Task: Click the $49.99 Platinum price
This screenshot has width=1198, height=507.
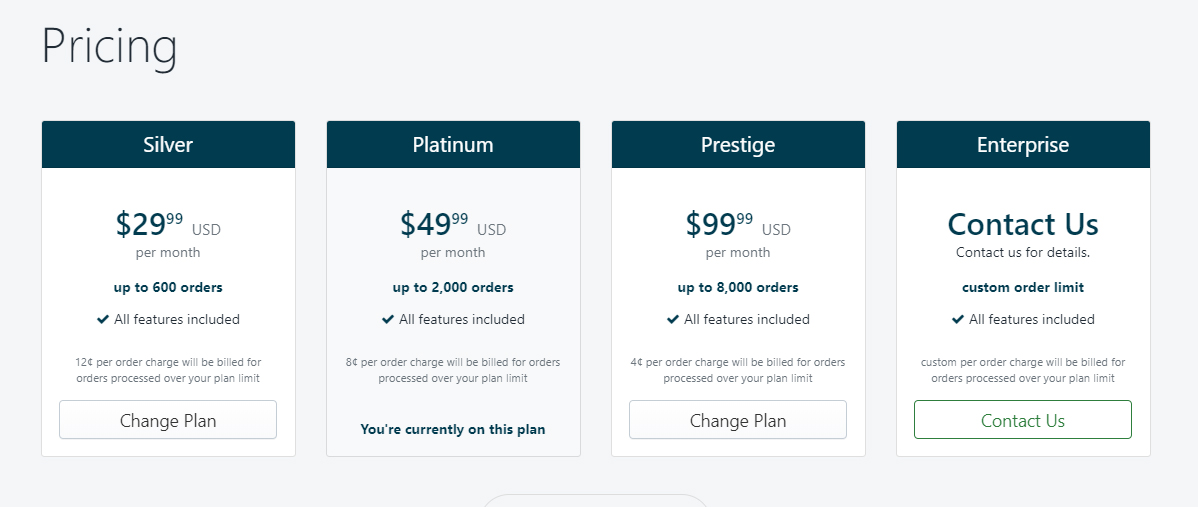Action: (434, 224)
